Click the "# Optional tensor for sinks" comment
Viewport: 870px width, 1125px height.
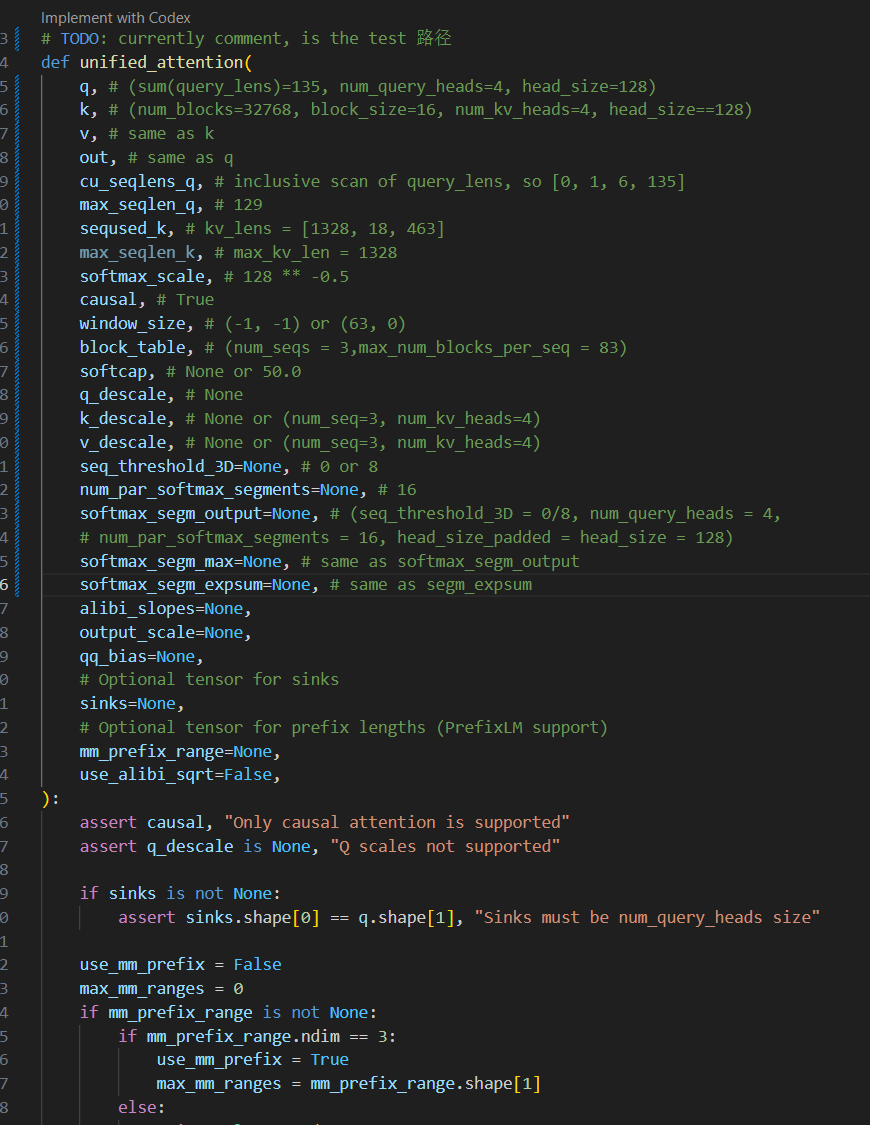209,679
